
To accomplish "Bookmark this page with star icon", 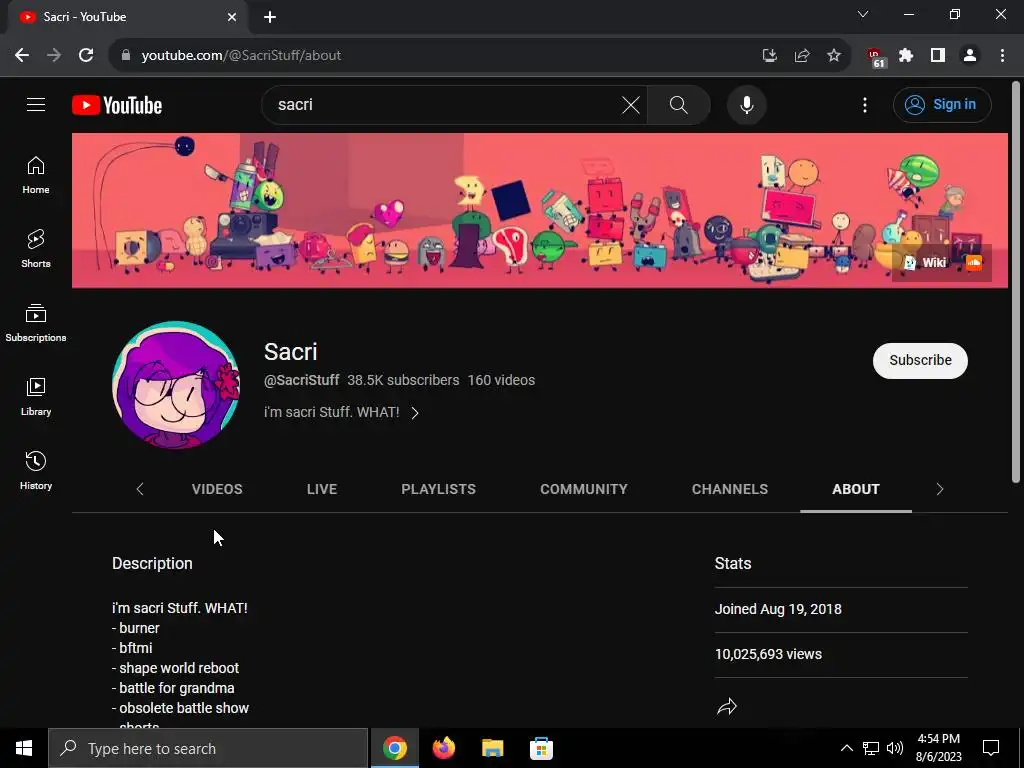I will point(834,56).
